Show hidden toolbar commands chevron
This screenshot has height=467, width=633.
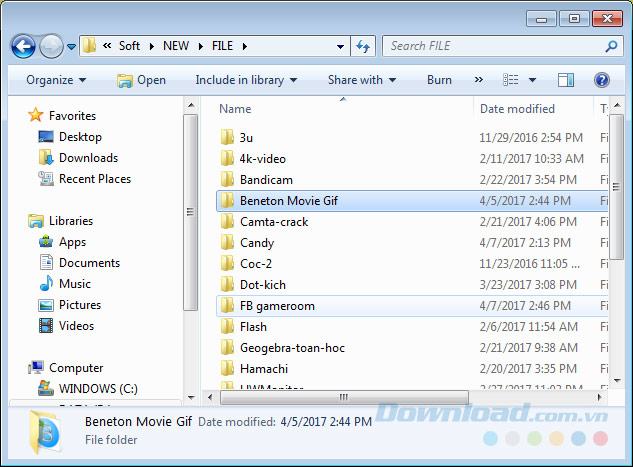tap(478, 80)
